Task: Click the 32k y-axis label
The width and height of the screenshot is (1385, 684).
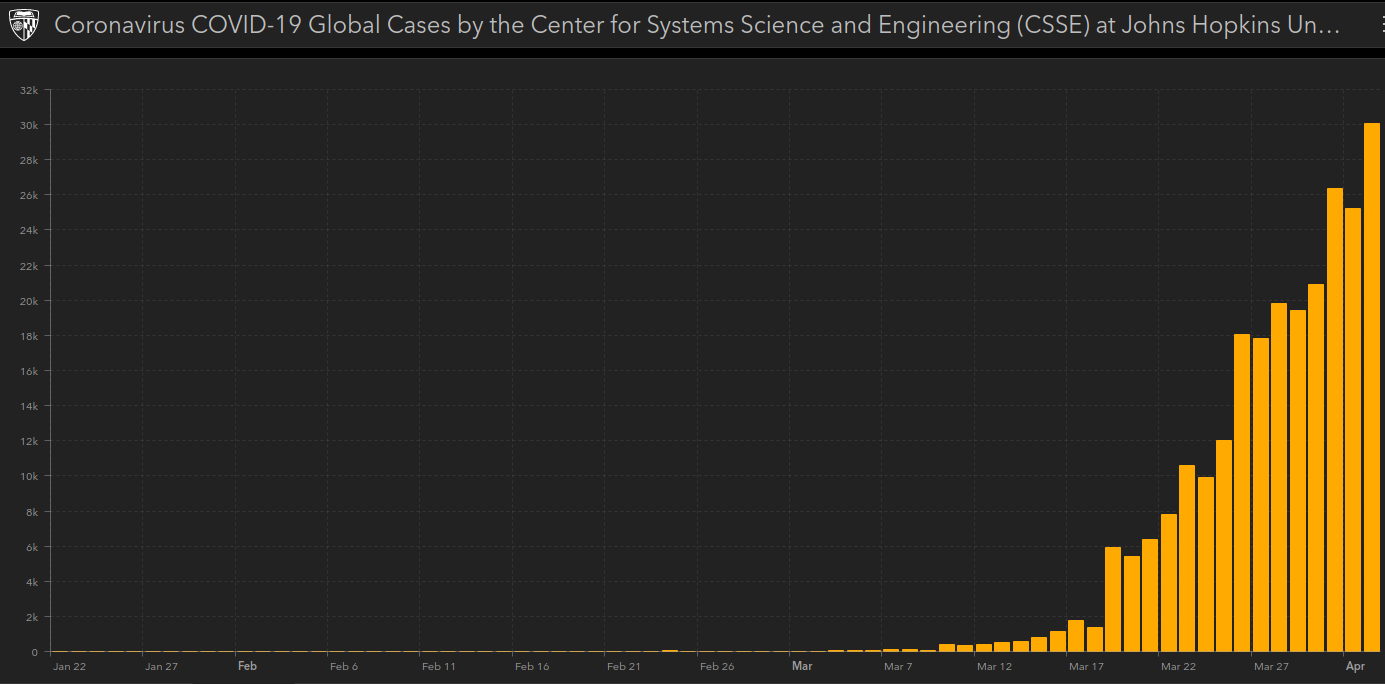Action: tap(29, 90)
